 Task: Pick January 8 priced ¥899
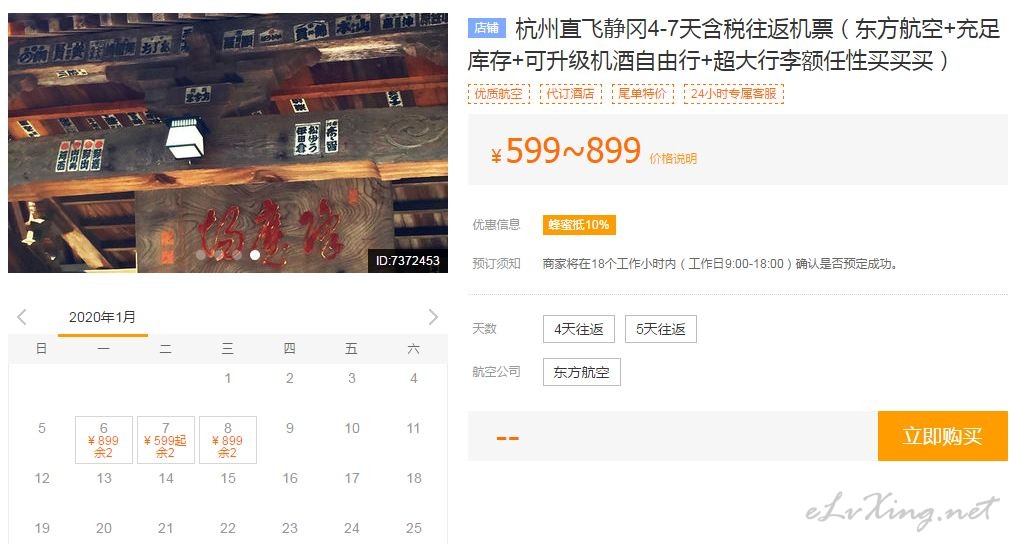click(x=228, y=440)
